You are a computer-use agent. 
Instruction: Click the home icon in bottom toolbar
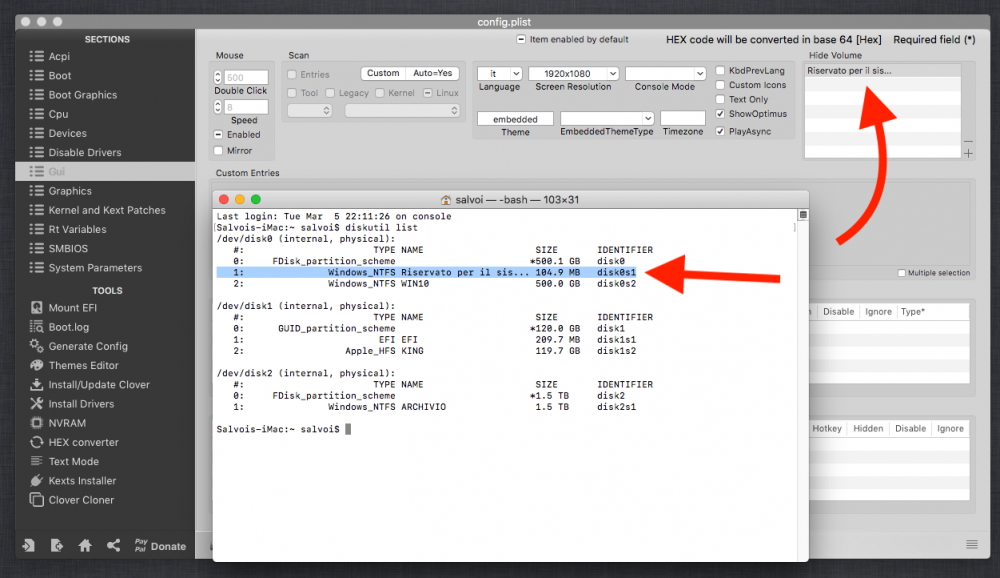point(85,545)
